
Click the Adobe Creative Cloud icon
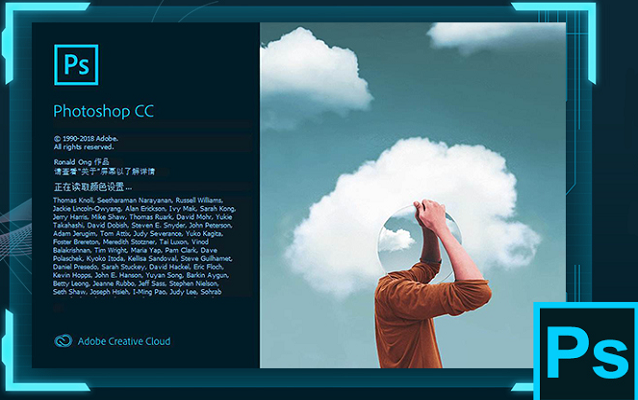point(62,341)
